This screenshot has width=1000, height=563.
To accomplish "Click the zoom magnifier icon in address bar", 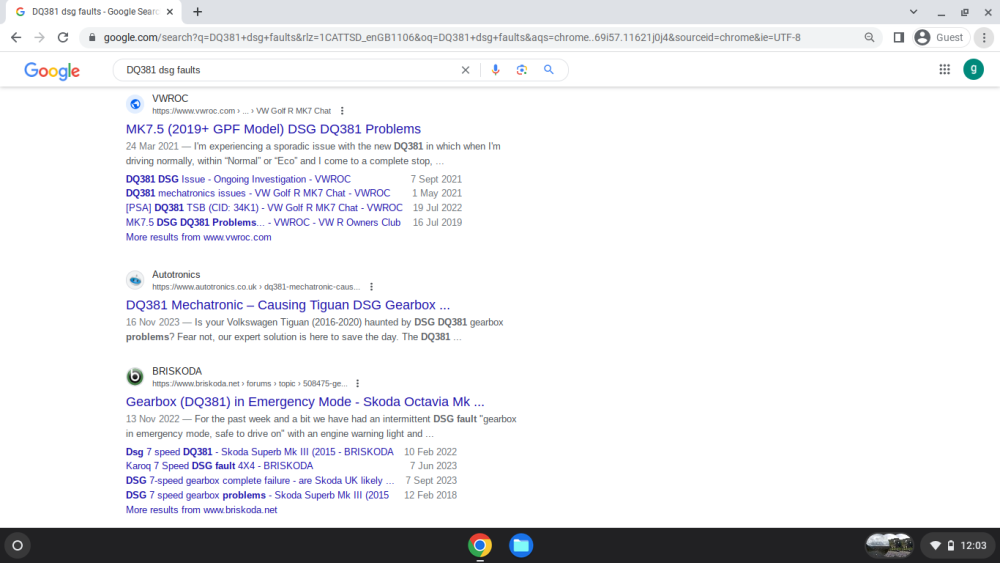I will point(869,38).
